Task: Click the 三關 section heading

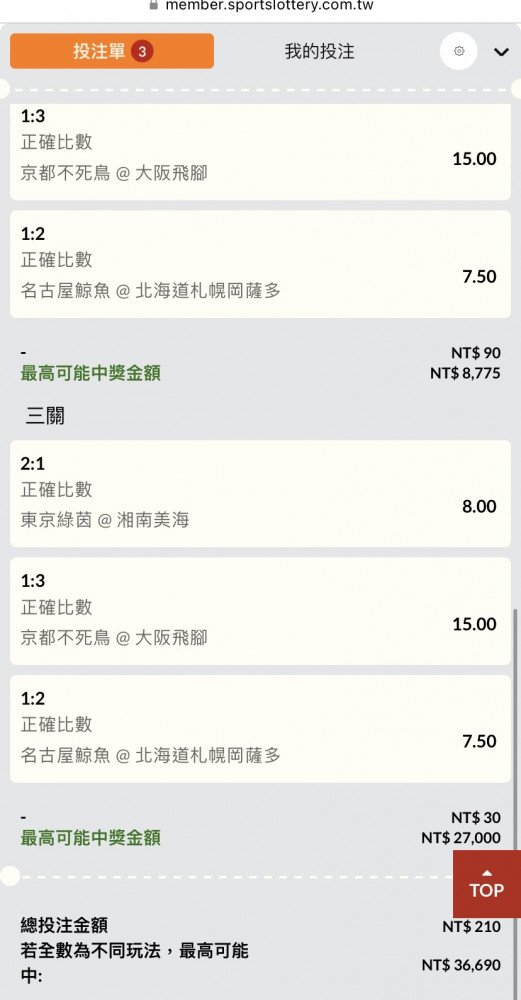Action: pyautogui.click(x=45, y=416)
